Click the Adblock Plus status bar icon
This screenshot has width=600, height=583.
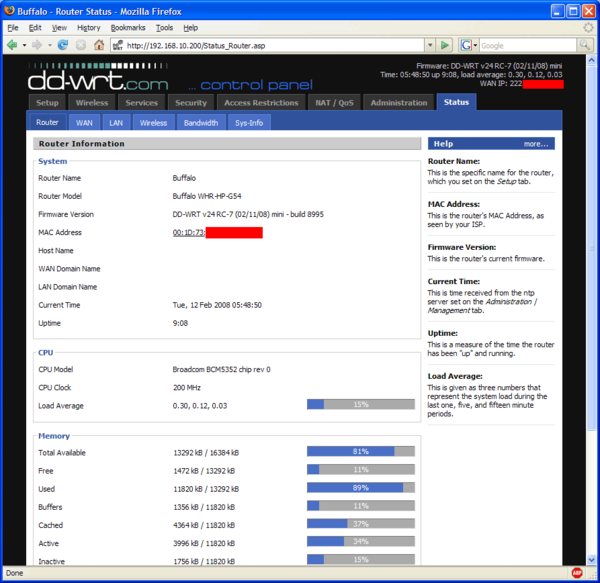pos(577,574)
